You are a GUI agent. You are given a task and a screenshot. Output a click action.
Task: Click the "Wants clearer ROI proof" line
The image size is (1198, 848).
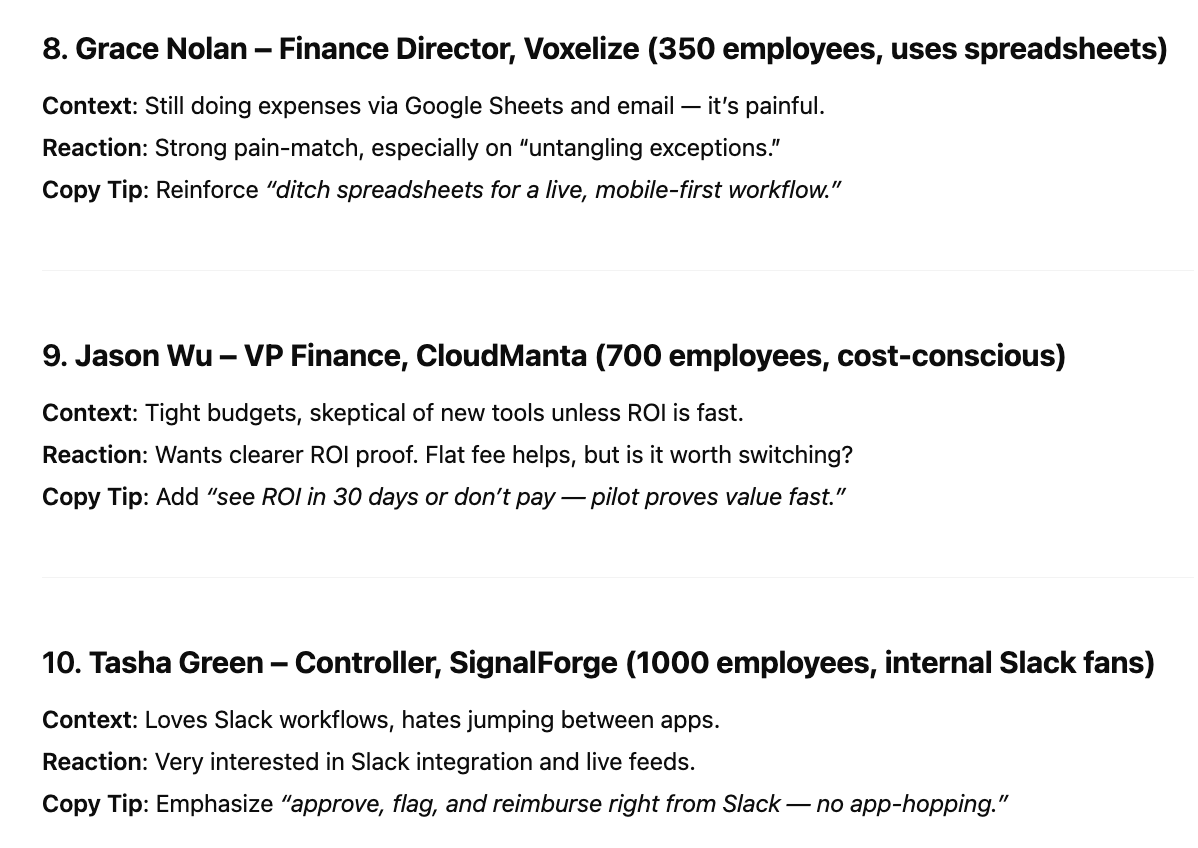tap(447, 455)
